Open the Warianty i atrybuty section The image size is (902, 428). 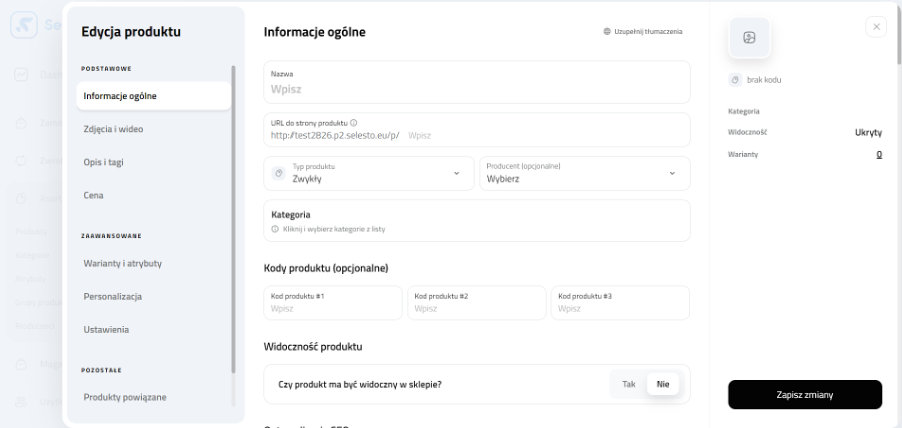click(123, 263)
